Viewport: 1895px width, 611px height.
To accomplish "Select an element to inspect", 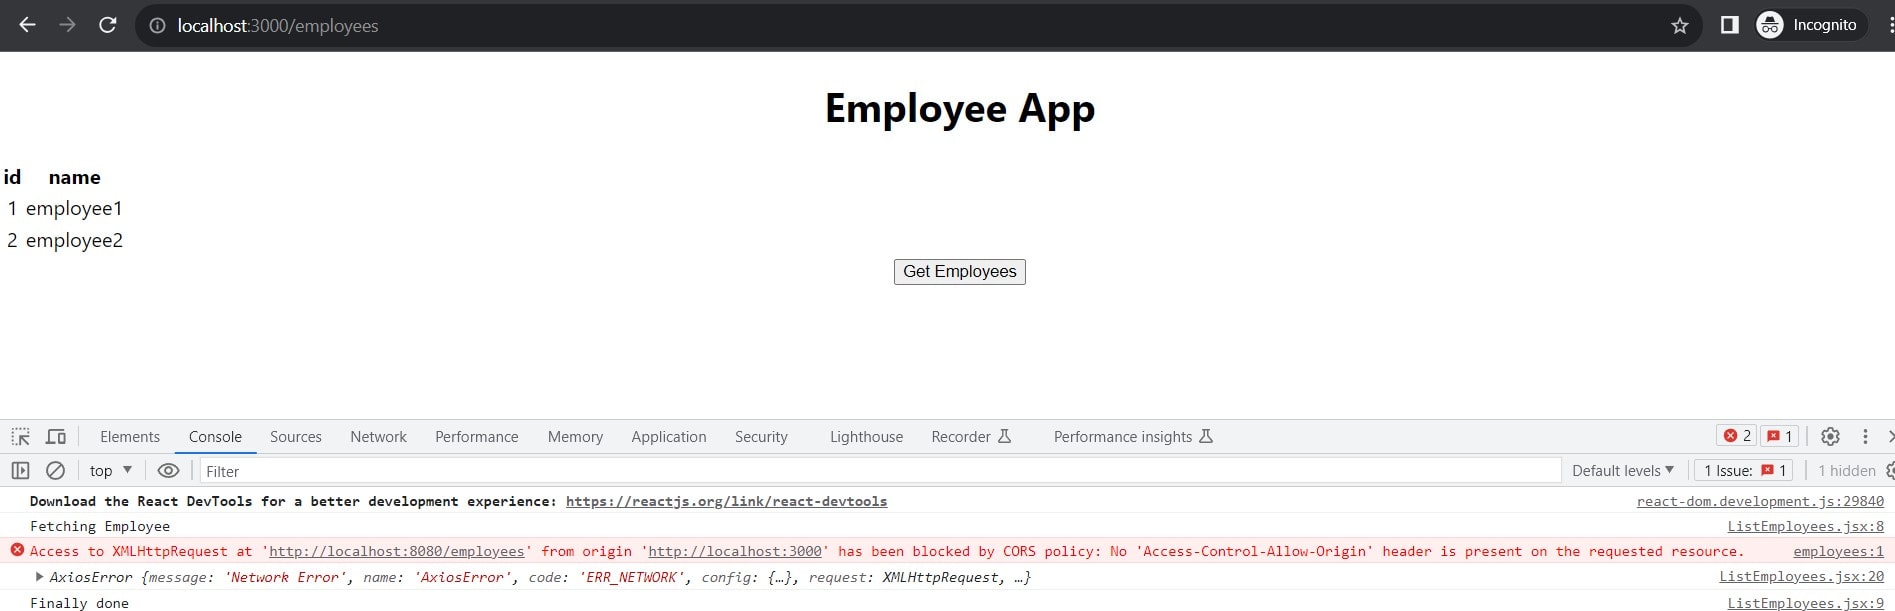I will click(20, 437).
